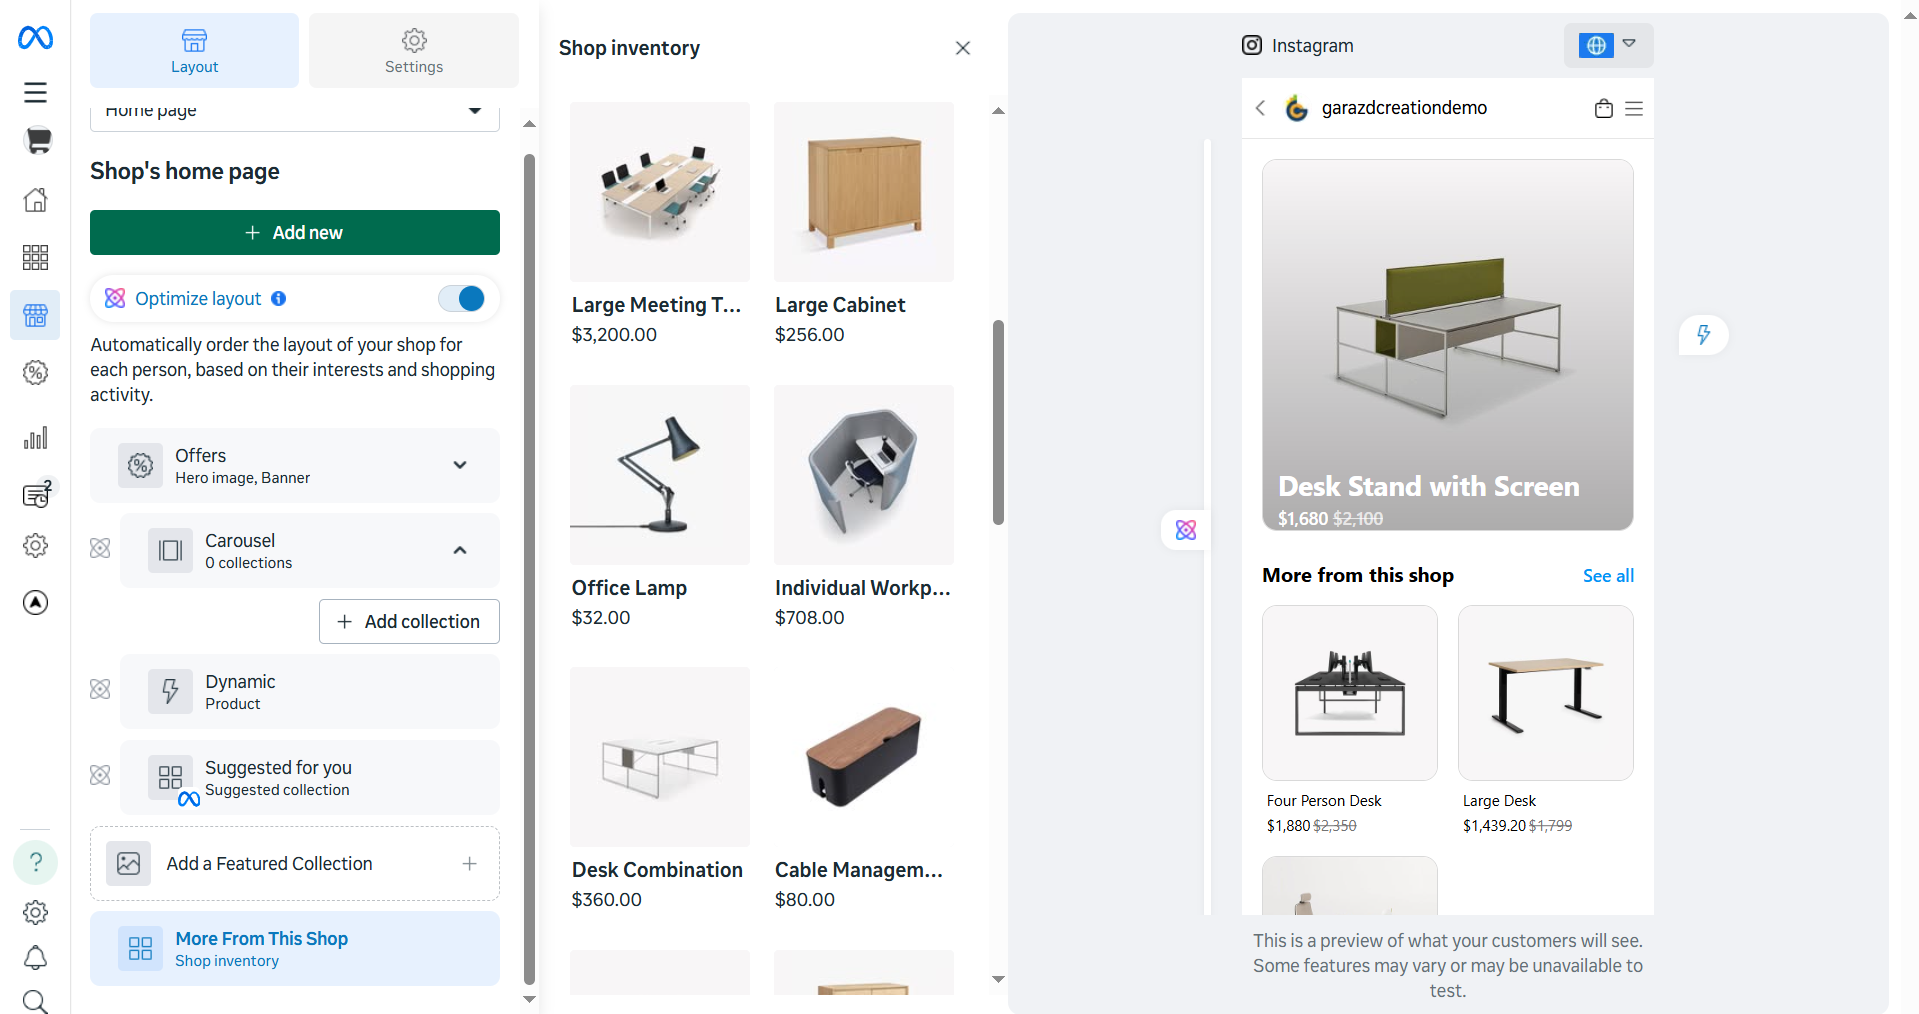Viewport: 1919px width, 1014px height.
Task: Go to Home via house icon
Action: tap(35, 200)
